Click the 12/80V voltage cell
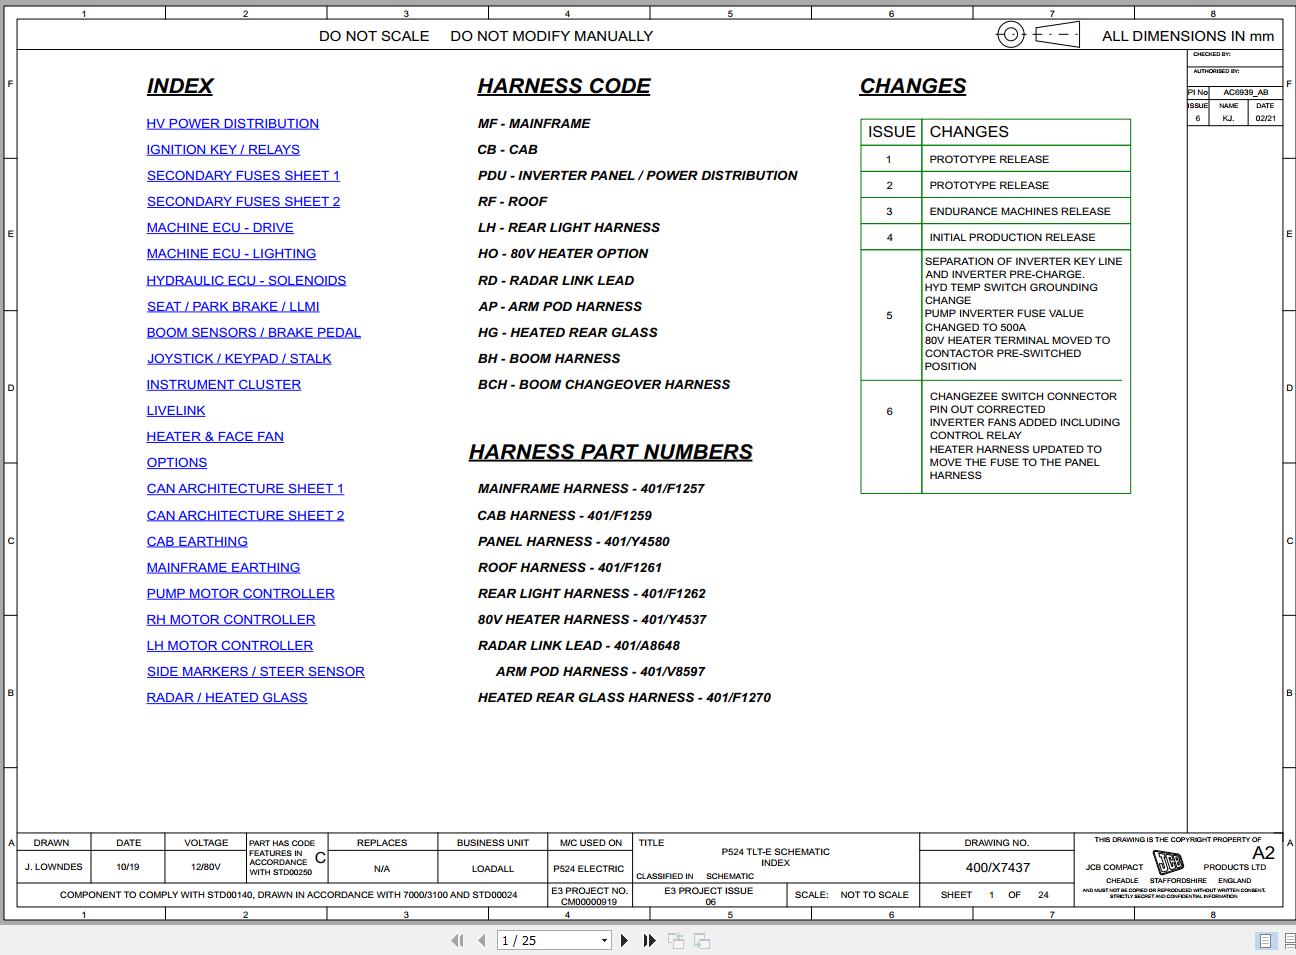Screen dimensions: 1296x955 tap(205, 867)
